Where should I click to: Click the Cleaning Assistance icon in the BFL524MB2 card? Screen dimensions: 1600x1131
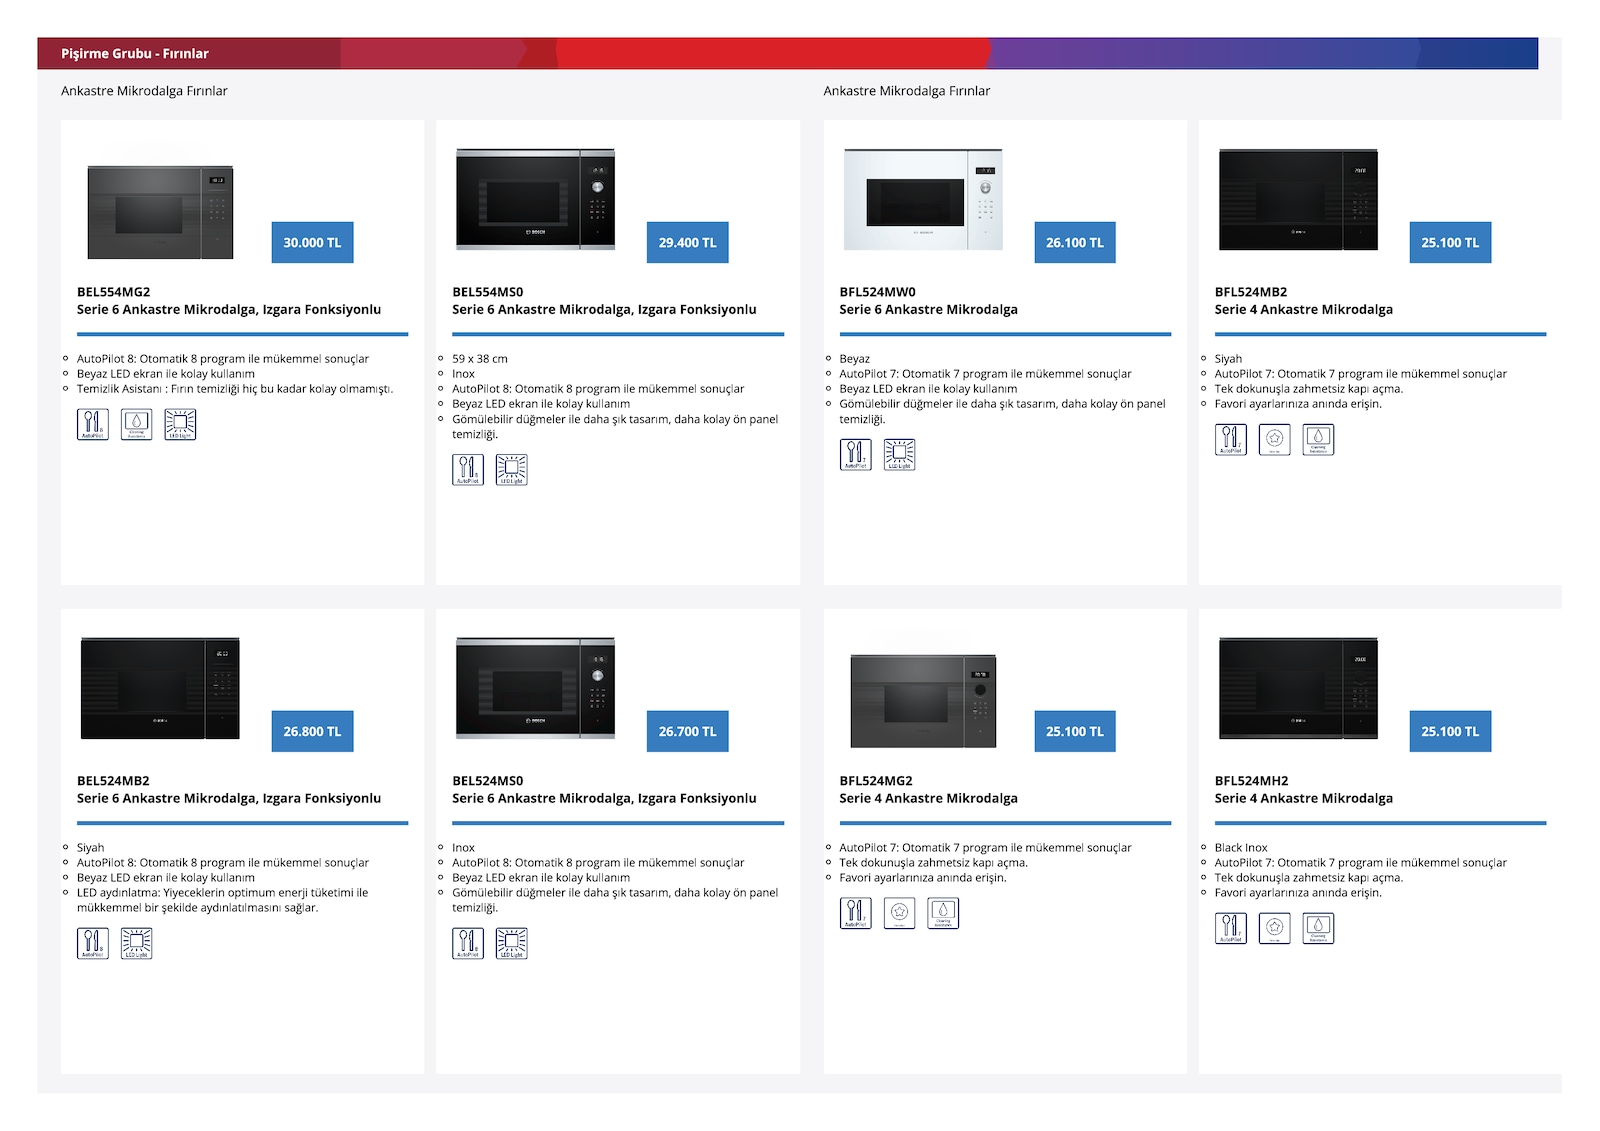click(x=1318, y=439)
